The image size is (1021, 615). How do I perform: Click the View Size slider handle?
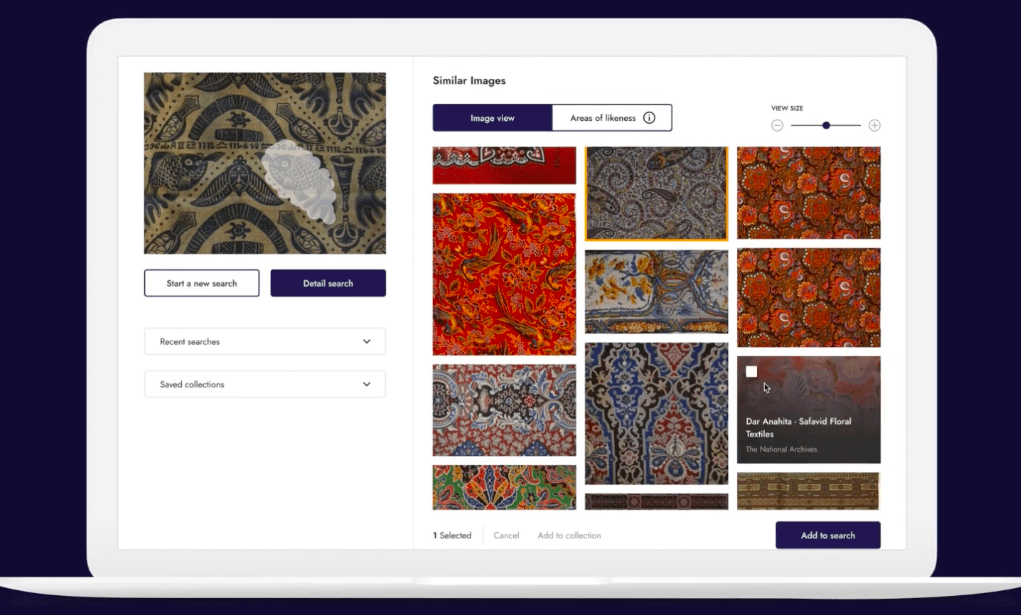[x=826, y=125]
